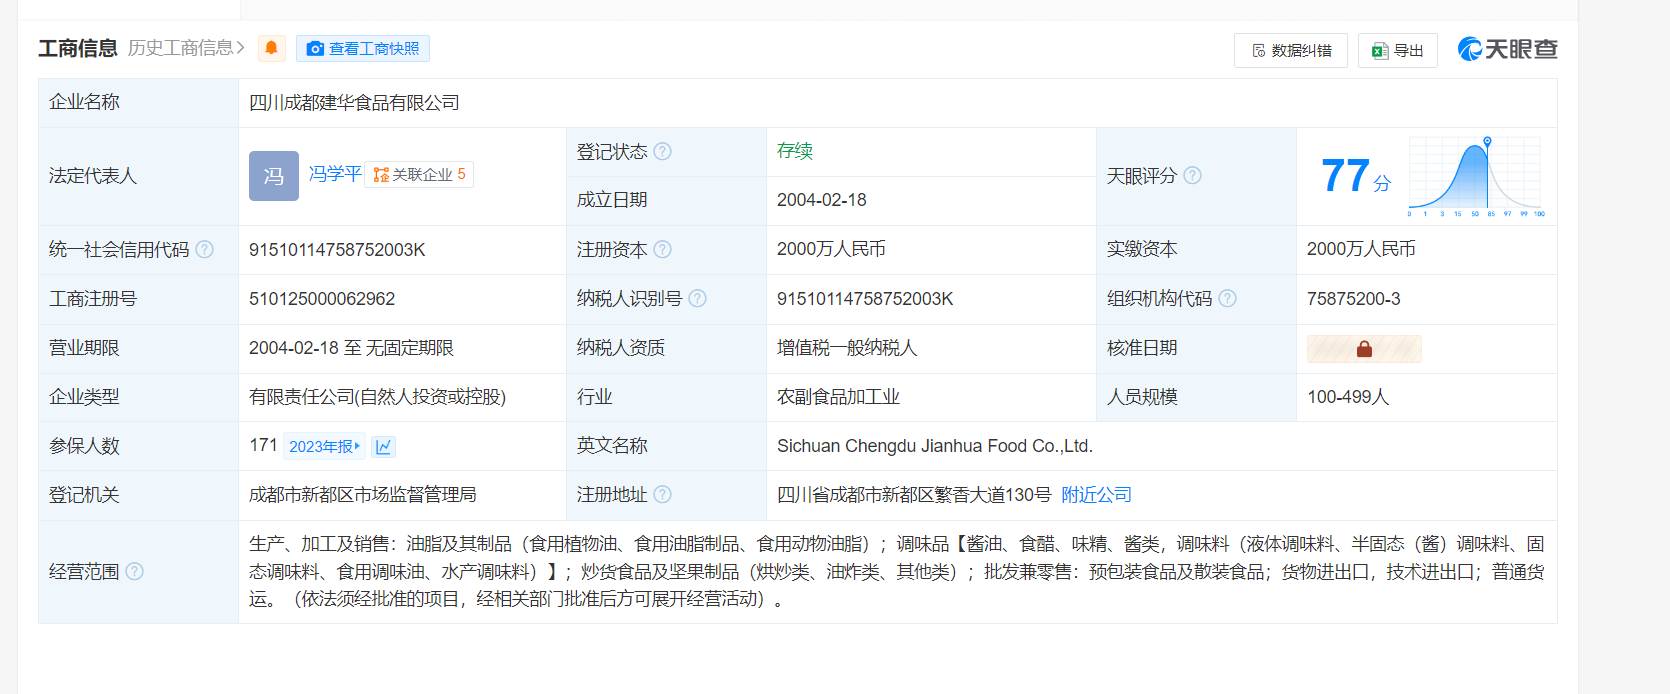Open legal representative 冯学平 link
The image size is (1670, 694).
[x=335, y=174]
